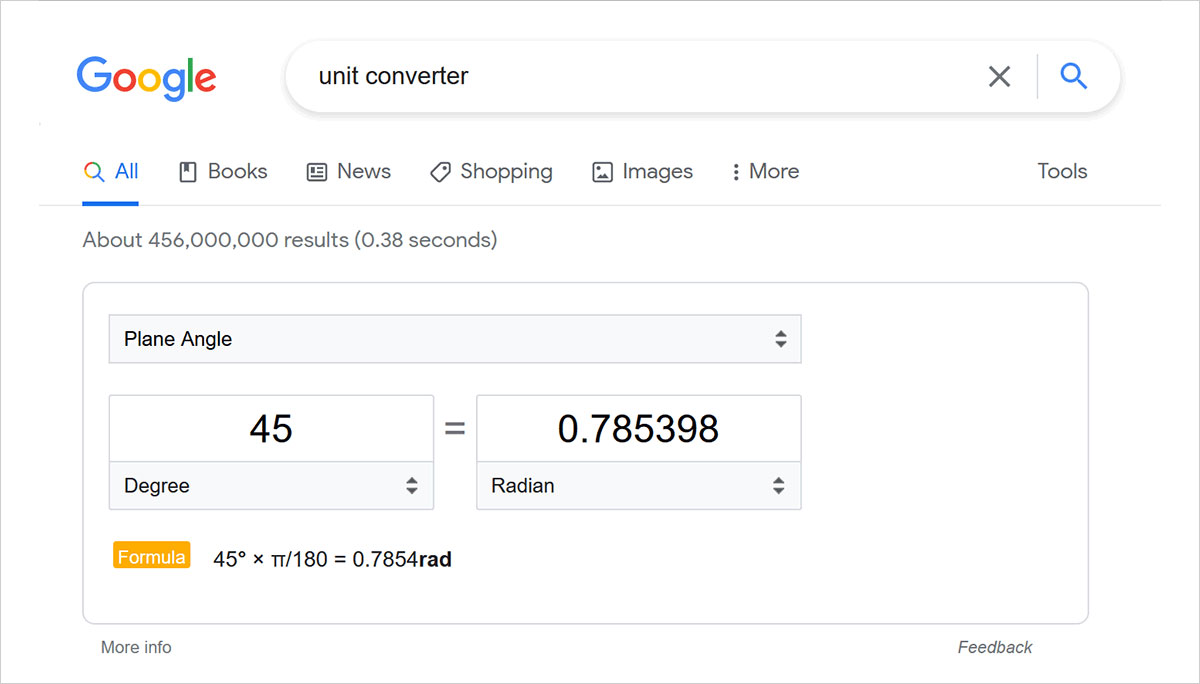Open the Plane Angle category dropdown
Screen dimensions: 1200x684
point(455,339)
